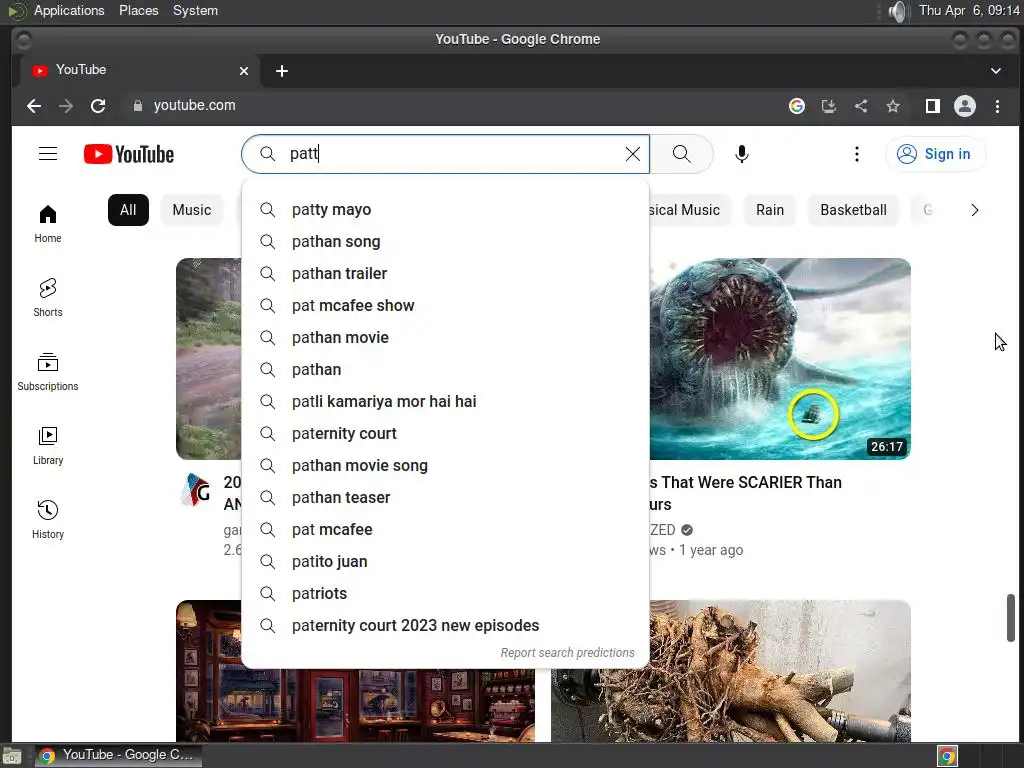Viewport: 1024px width, 768px height.
Task: Click YouTube - Google Chrome taskbar button
Action: coord(118,755)
